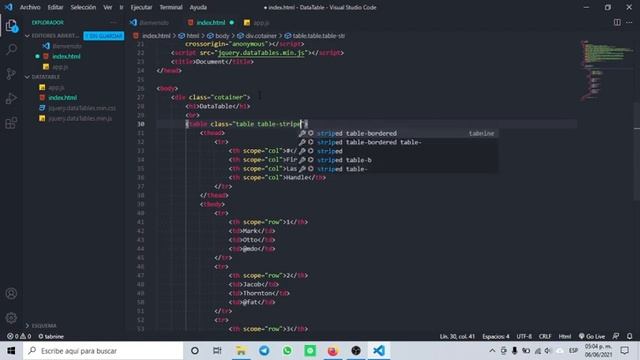
Task: Open WhatsApp from taskbar
Action: [287, 351]
